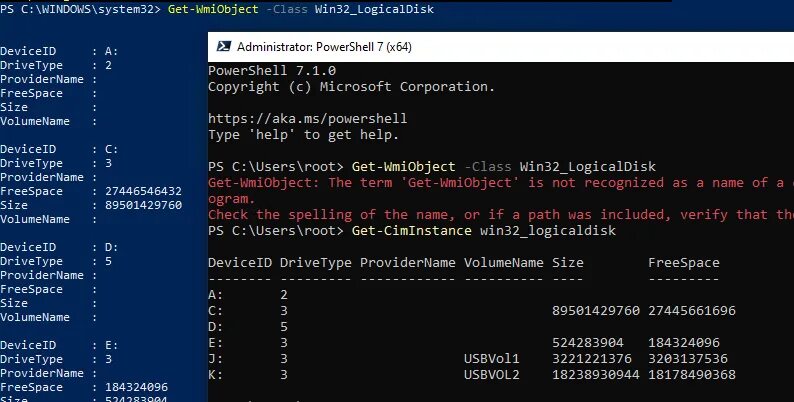Click the C: drive size value 89501429760
This screenshot has width=794, height=402.
coord(596,311)
